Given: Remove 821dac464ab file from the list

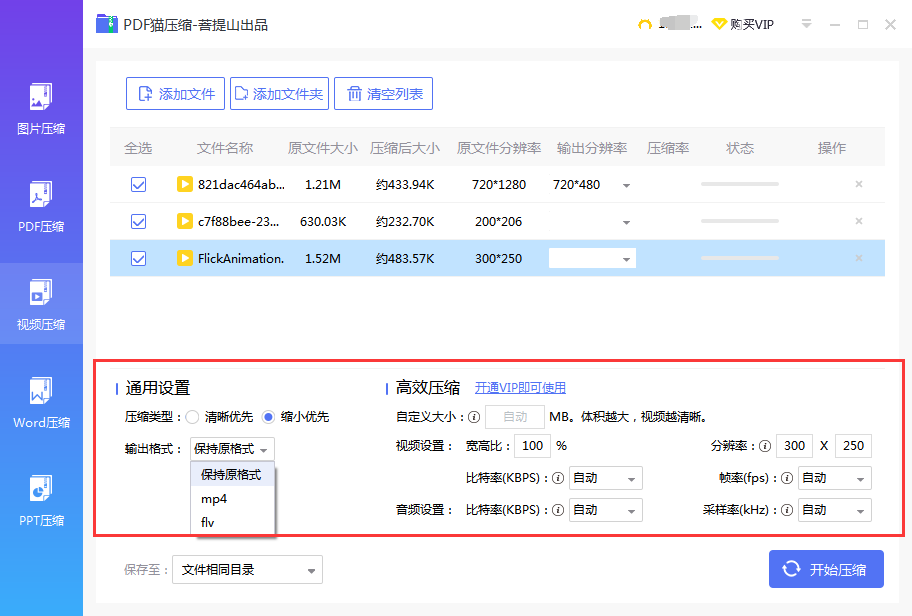Looking at the screenshot, I should [x=858, y=184].
